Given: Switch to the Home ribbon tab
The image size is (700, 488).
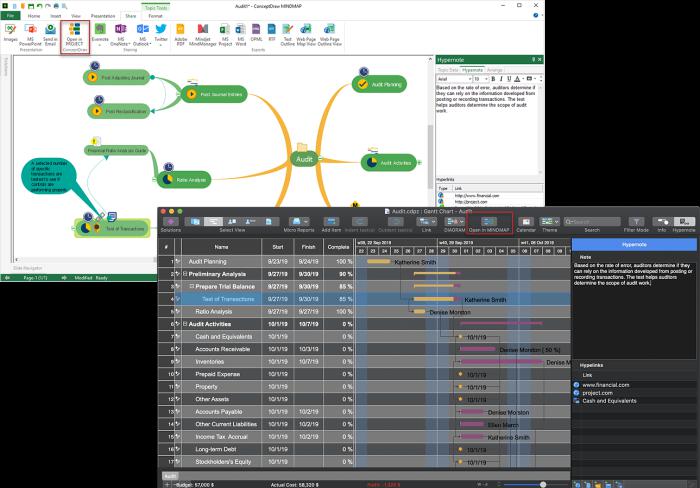Looking at the screenshot, I should click(34, 16).
